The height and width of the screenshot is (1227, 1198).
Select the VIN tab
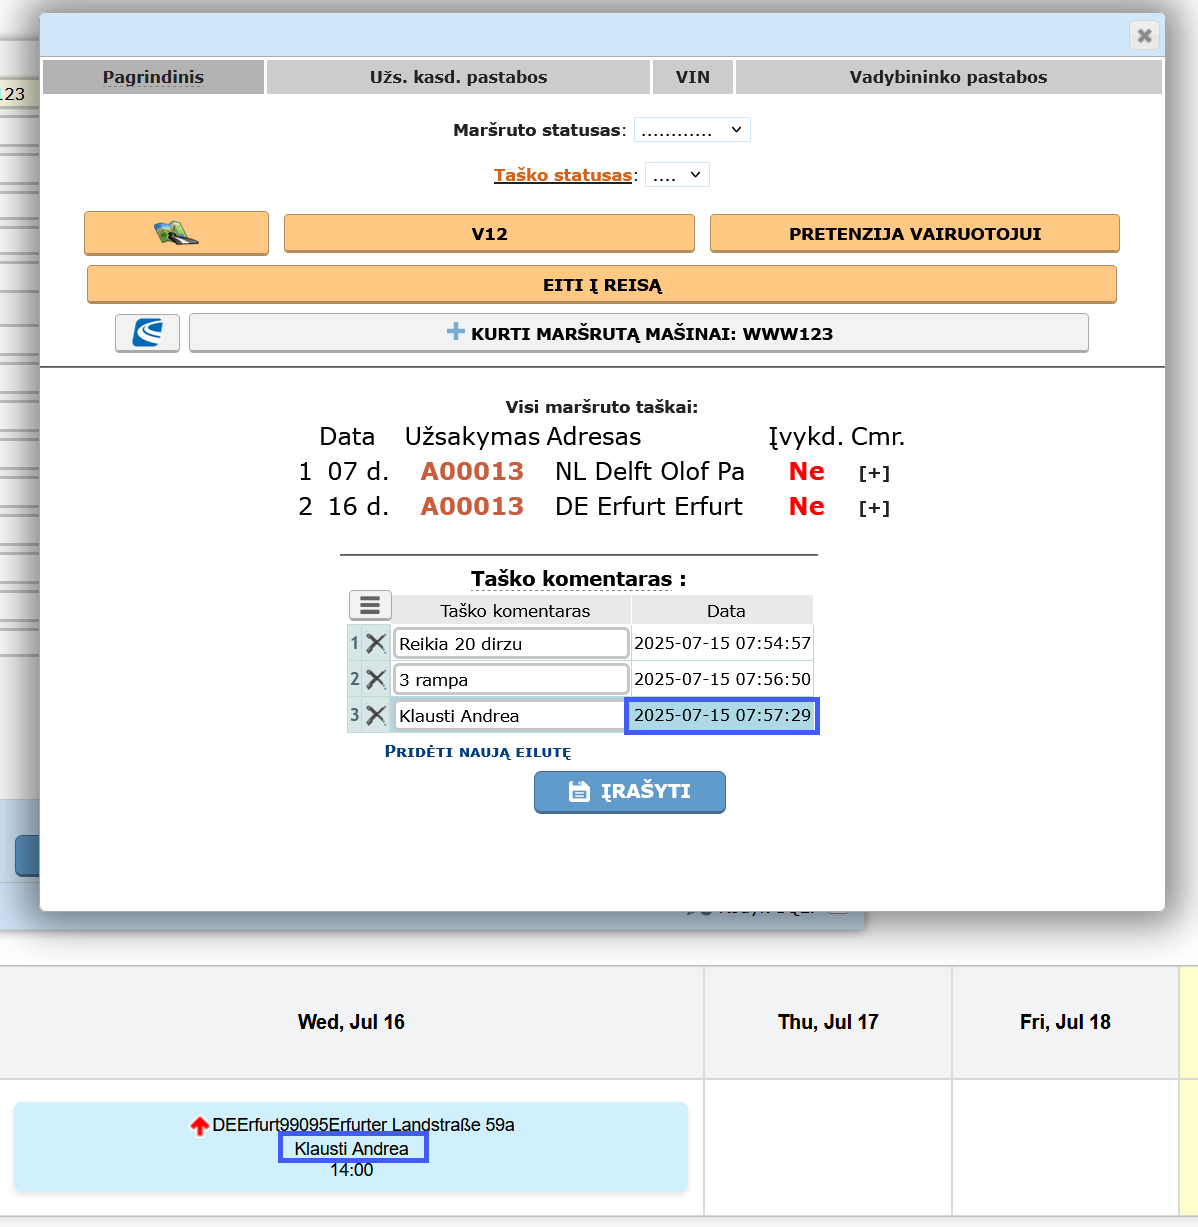pos(693,77)
